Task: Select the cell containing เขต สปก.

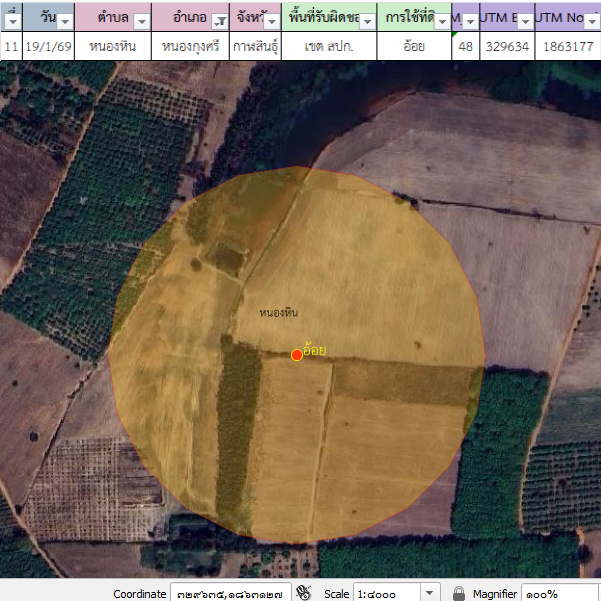Action: tap(329, 46)
